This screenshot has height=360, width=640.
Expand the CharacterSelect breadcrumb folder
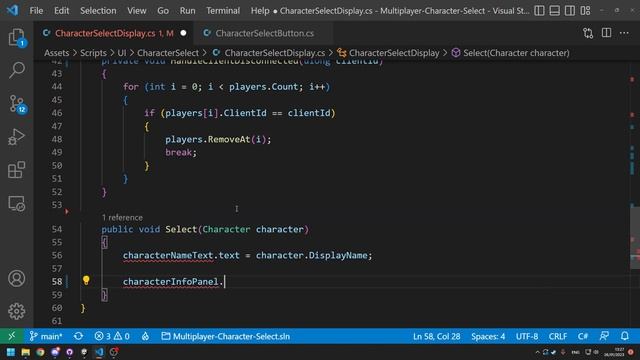pos(168,53)
